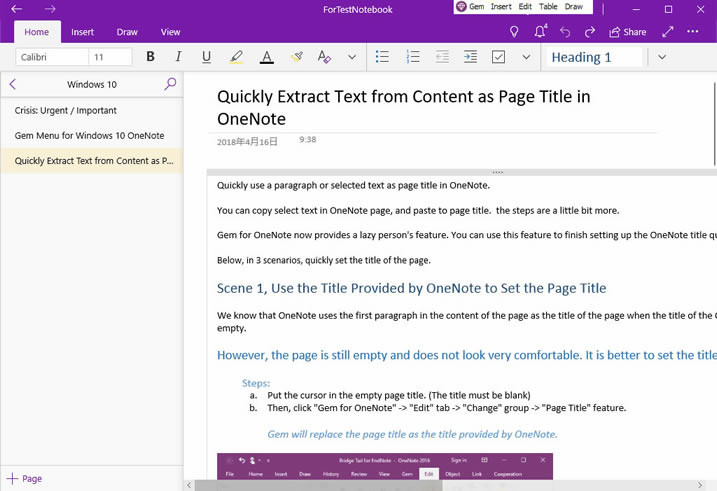
Task: Switch to the Insert tab
Action: point(83,32)
